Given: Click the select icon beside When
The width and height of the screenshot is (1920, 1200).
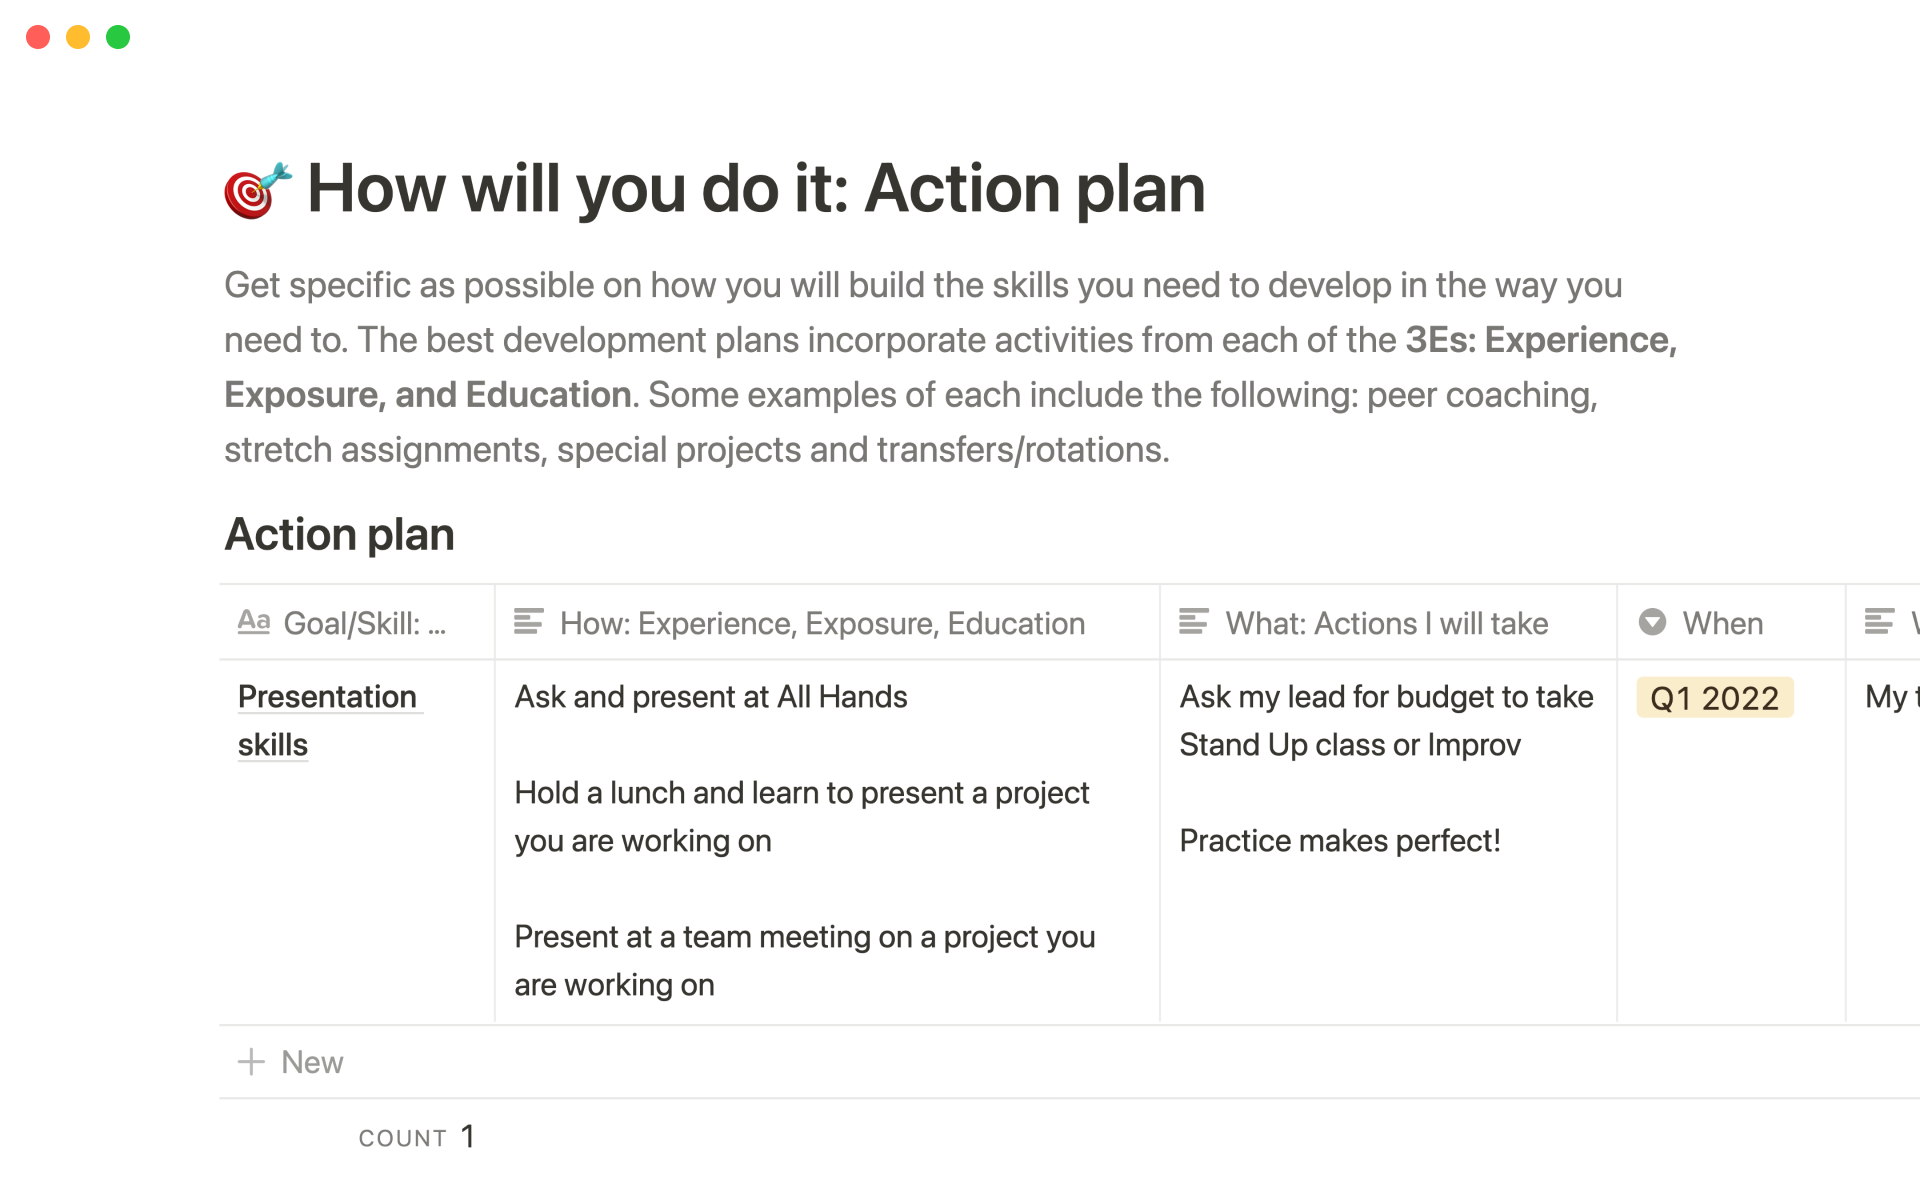Looking at the screenshot, I should (x=1652, y=622).
